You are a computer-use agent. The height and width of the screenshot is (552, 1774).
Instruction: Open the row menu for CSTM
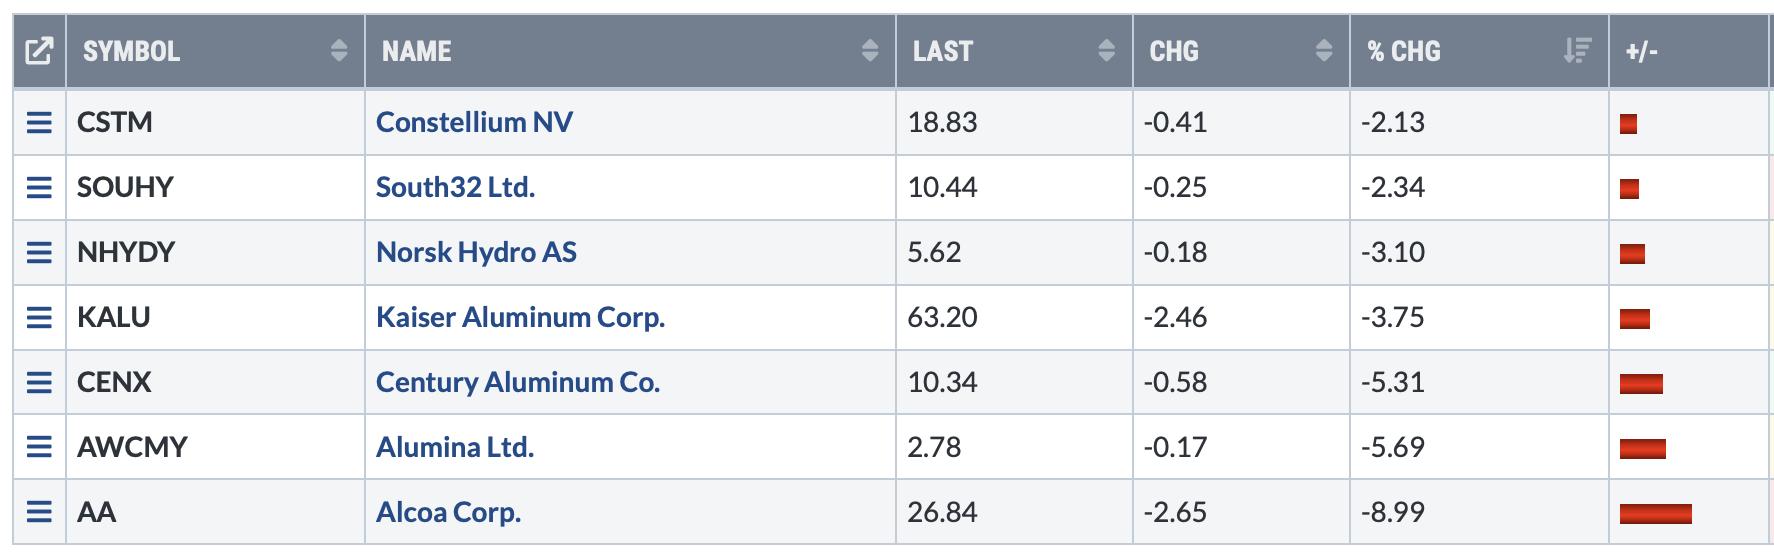coord(39,123)
